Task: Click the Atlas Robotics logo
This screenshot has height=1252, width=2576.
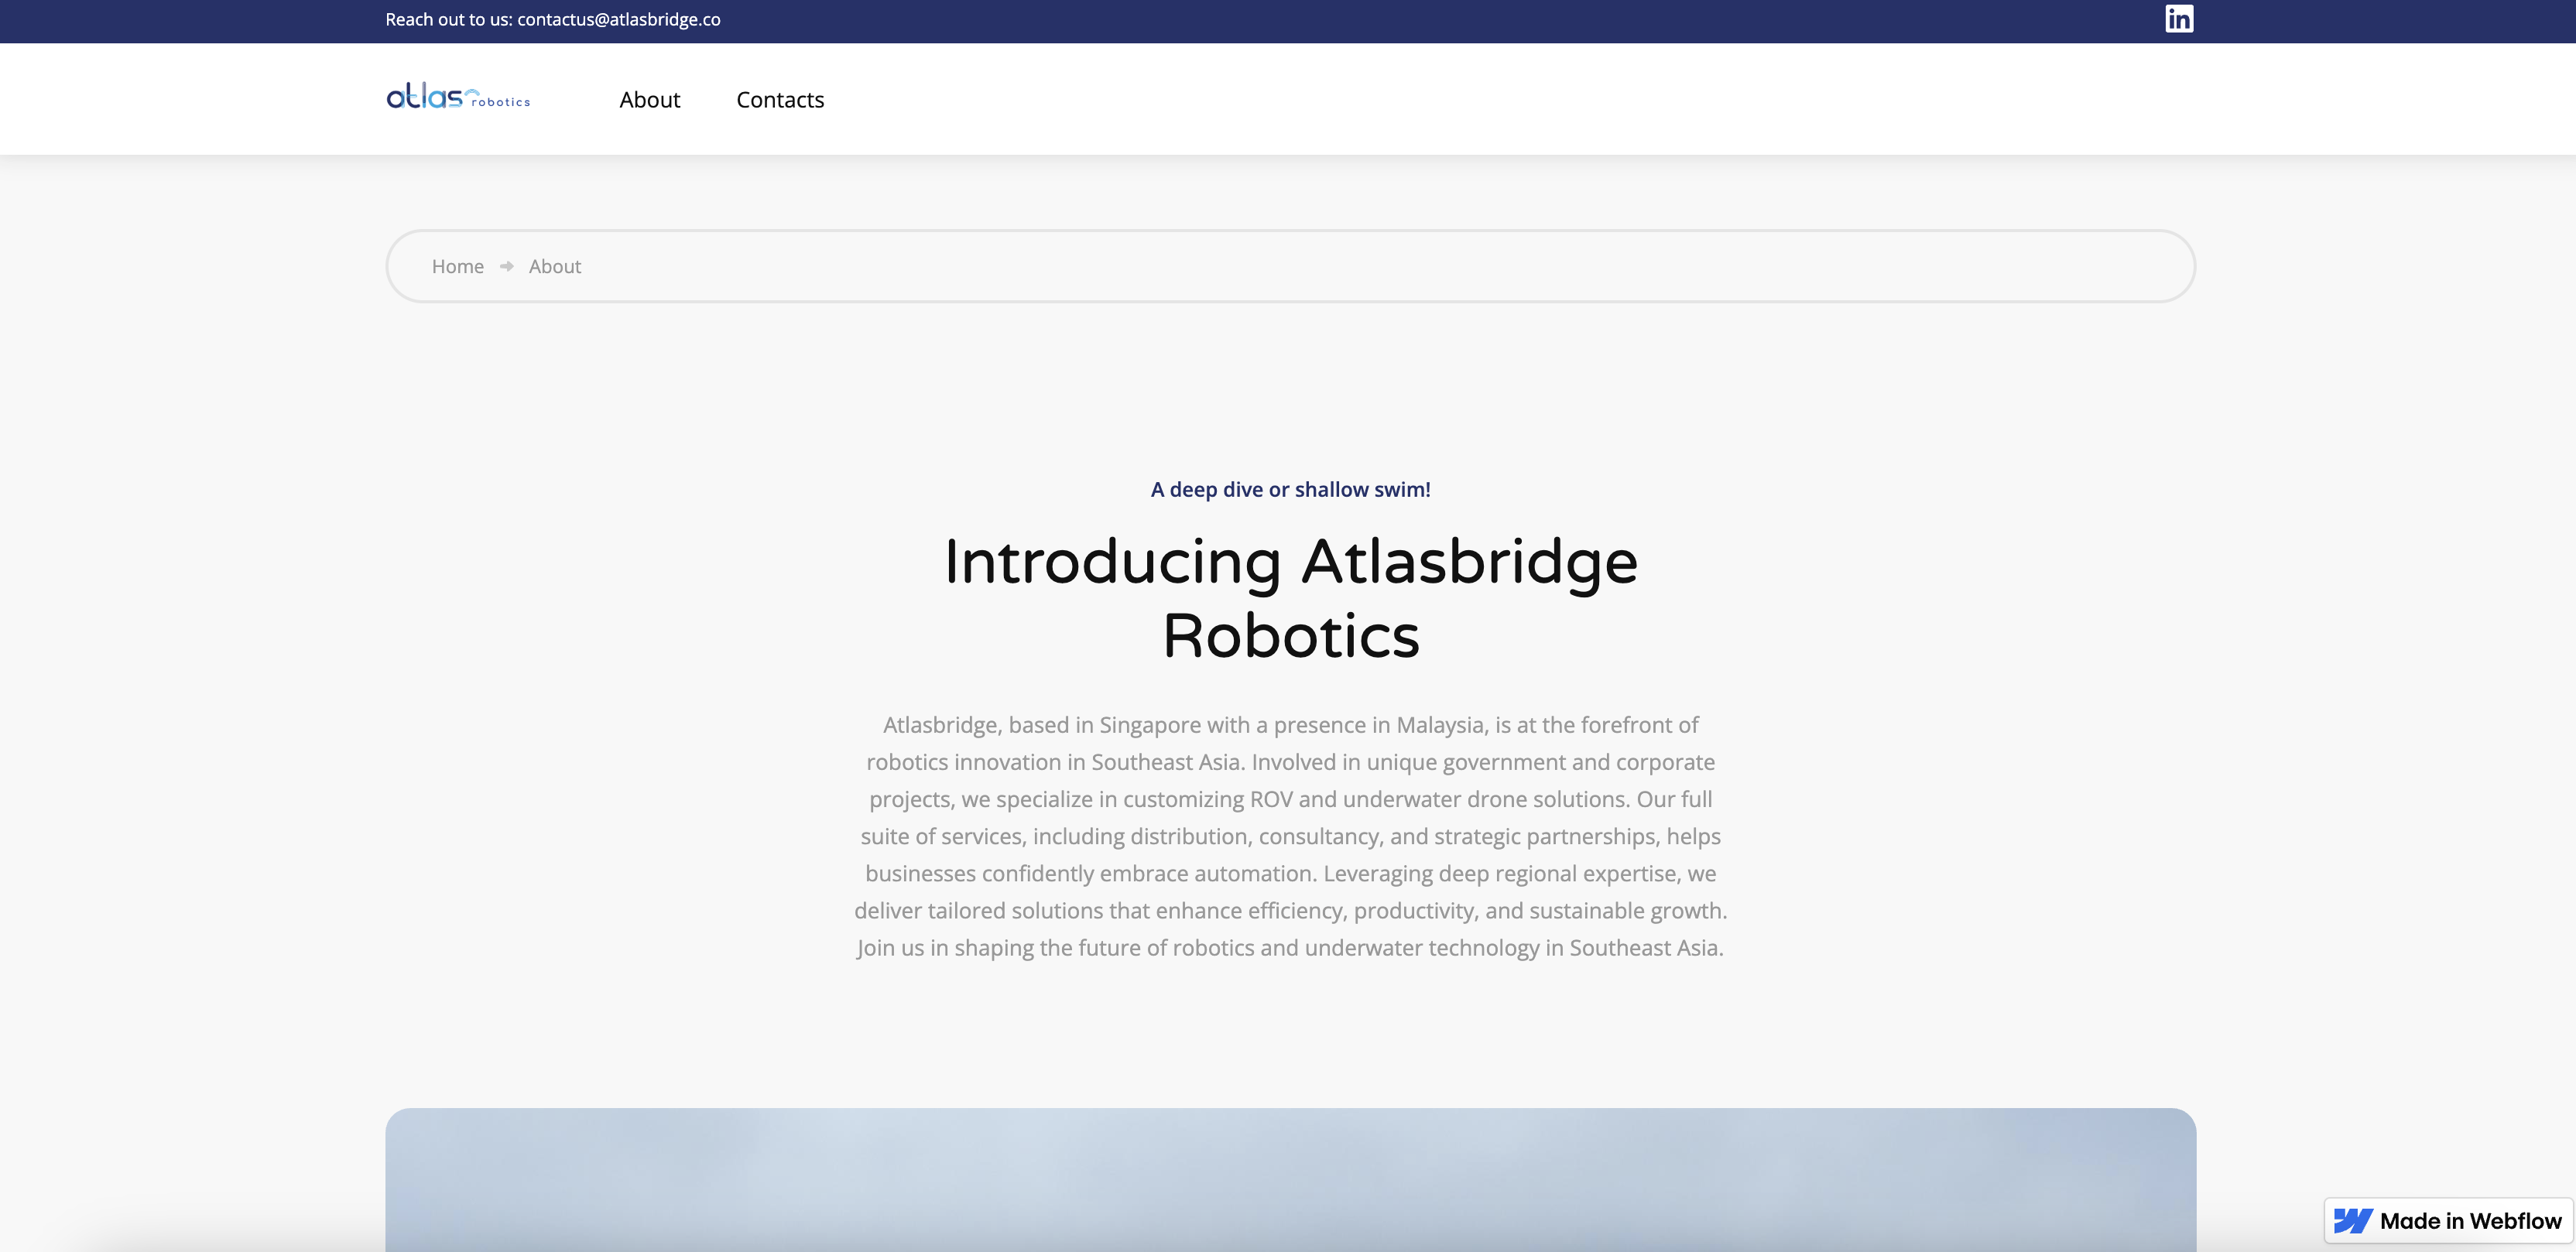Action: pos(458,97)
